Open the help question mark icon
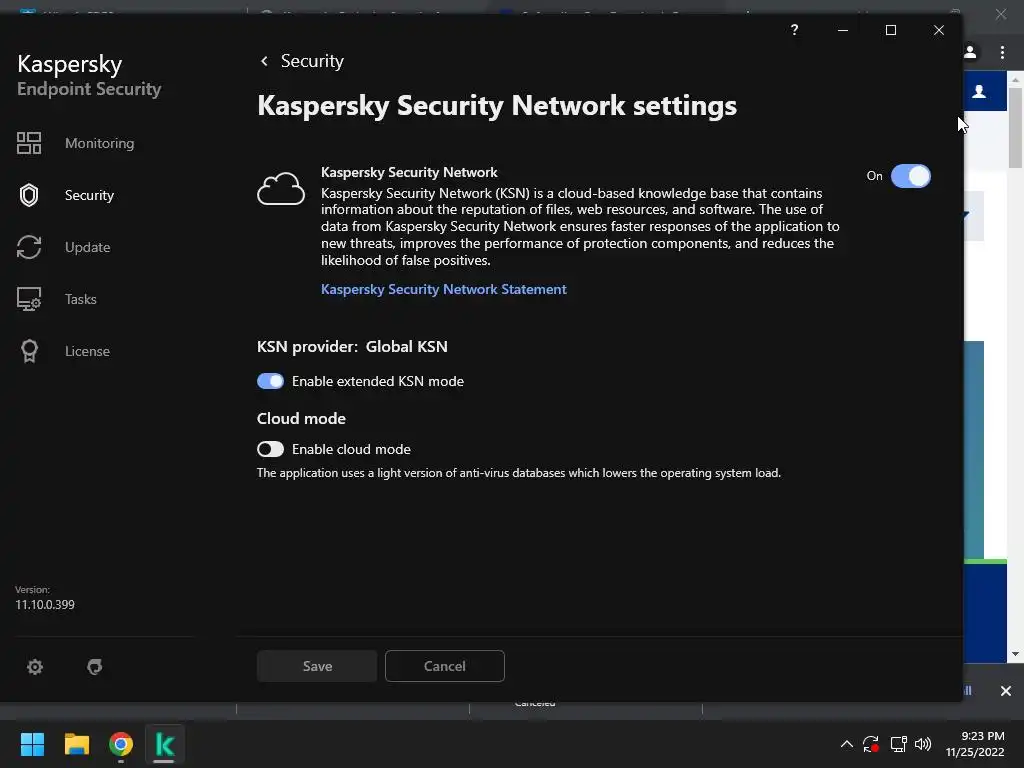 [794, 30]
